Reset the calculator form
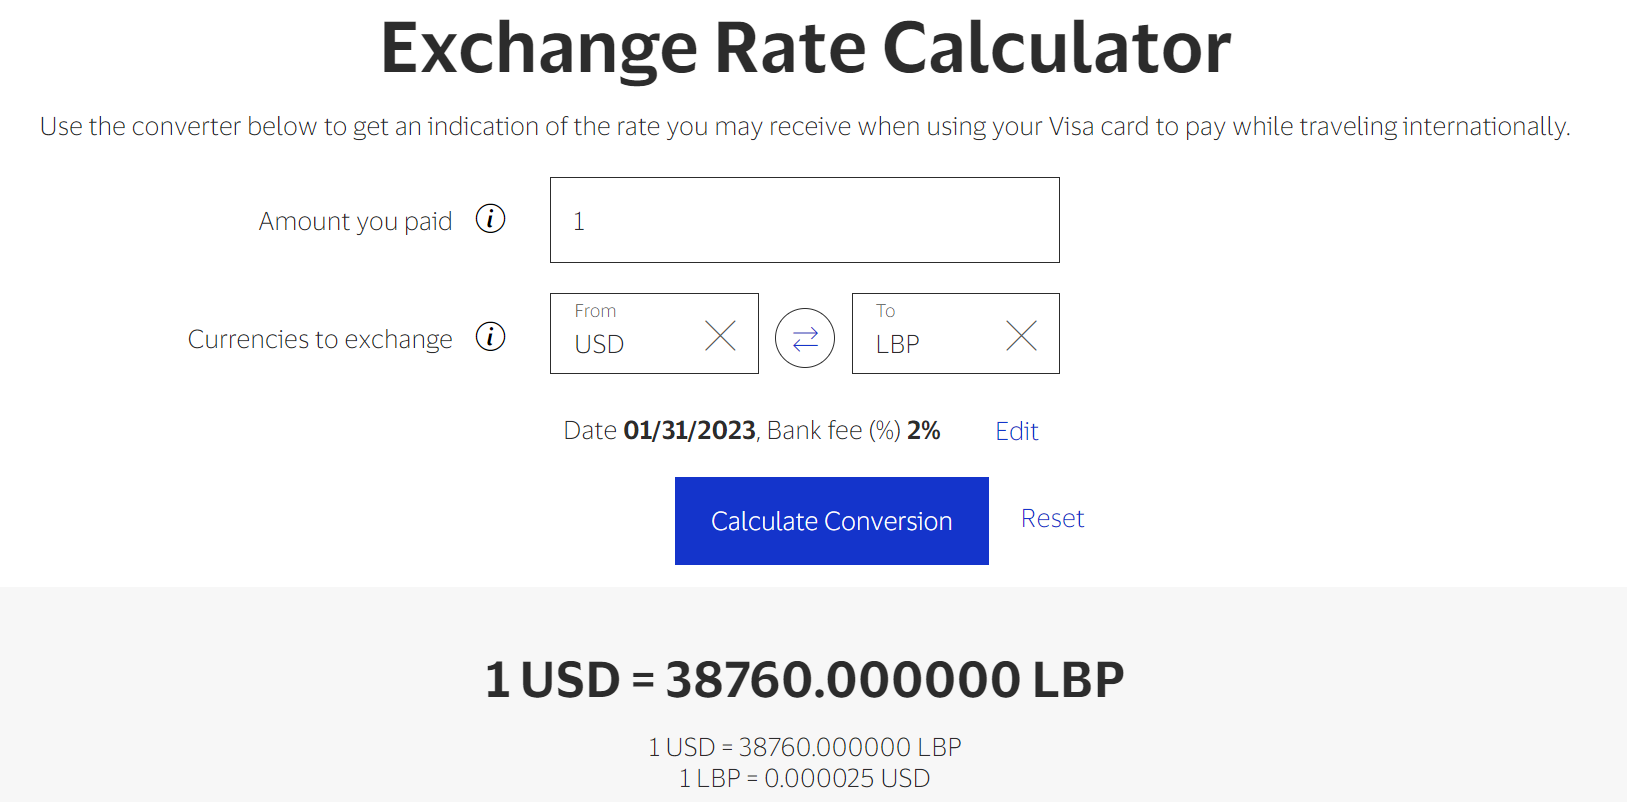Viewport: 1627px width, 802px height. click(x=1052, y=519)
